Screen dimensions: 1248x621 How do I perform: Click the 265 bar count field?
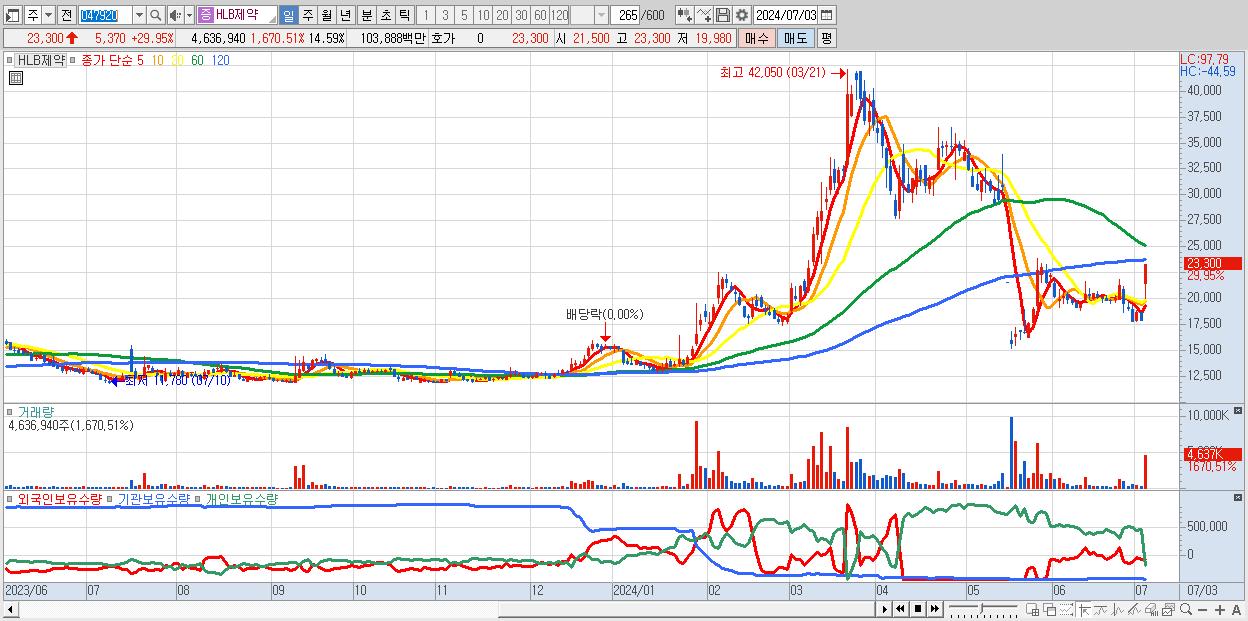625,15
